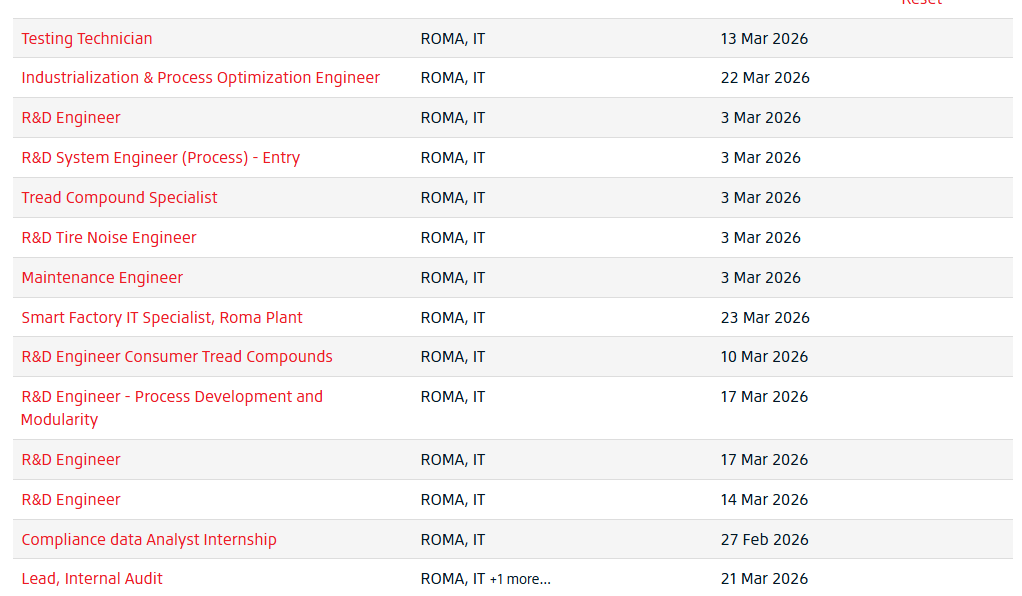
Task: Click the 22 Mar 2026 date cell
Action: [765, 78]
